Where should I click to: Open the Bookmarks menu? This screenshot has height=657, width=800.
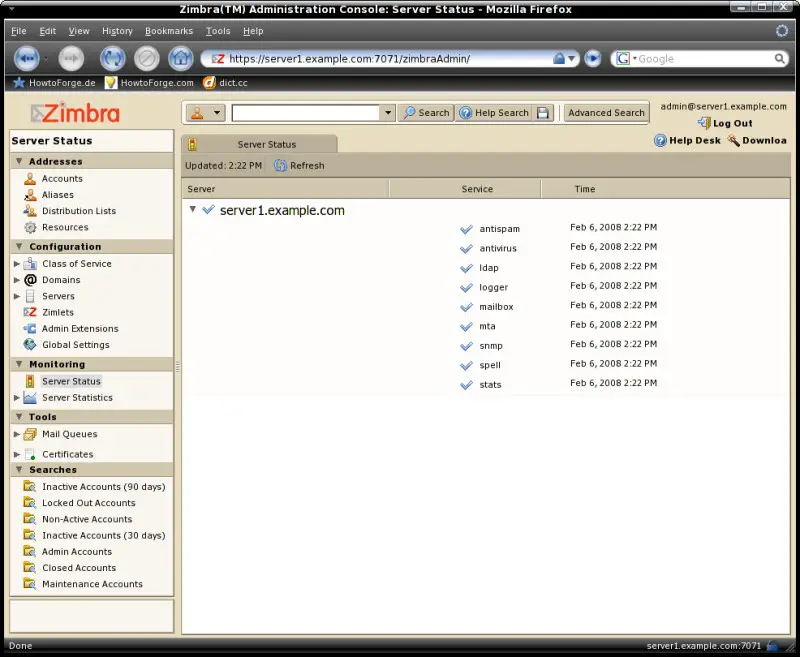pyautogui.click(x=169, y=31)
